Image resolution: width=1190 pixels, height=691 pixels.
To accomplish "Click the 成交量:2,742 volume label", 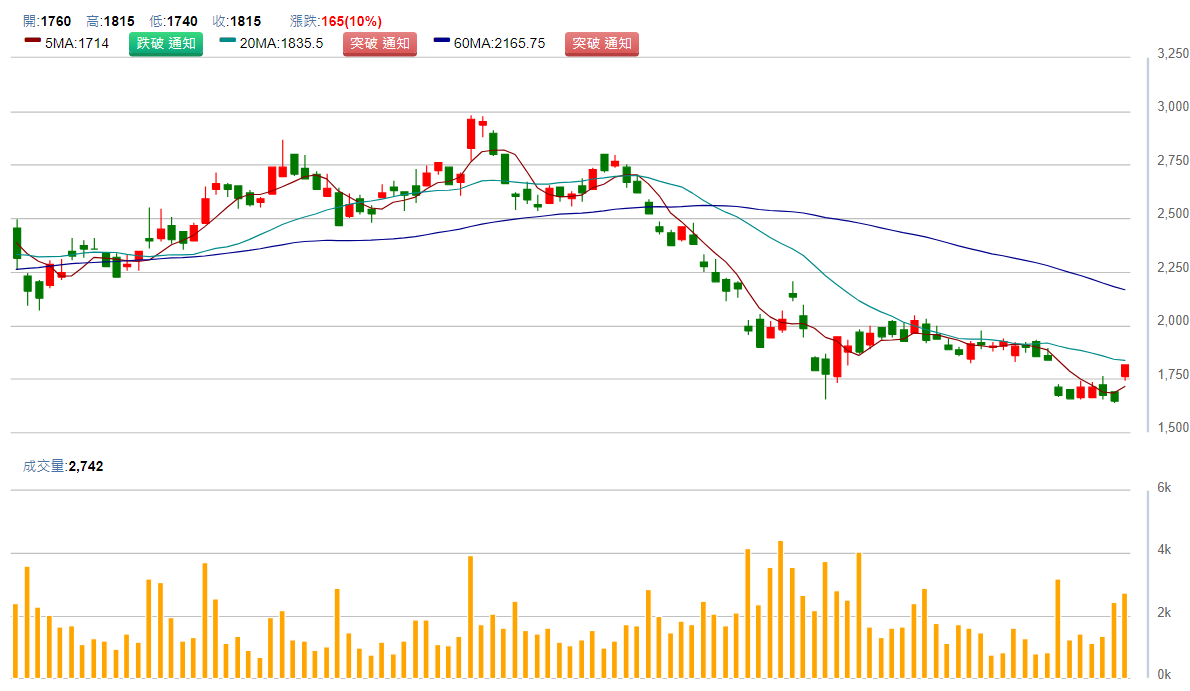I will 63,466.
